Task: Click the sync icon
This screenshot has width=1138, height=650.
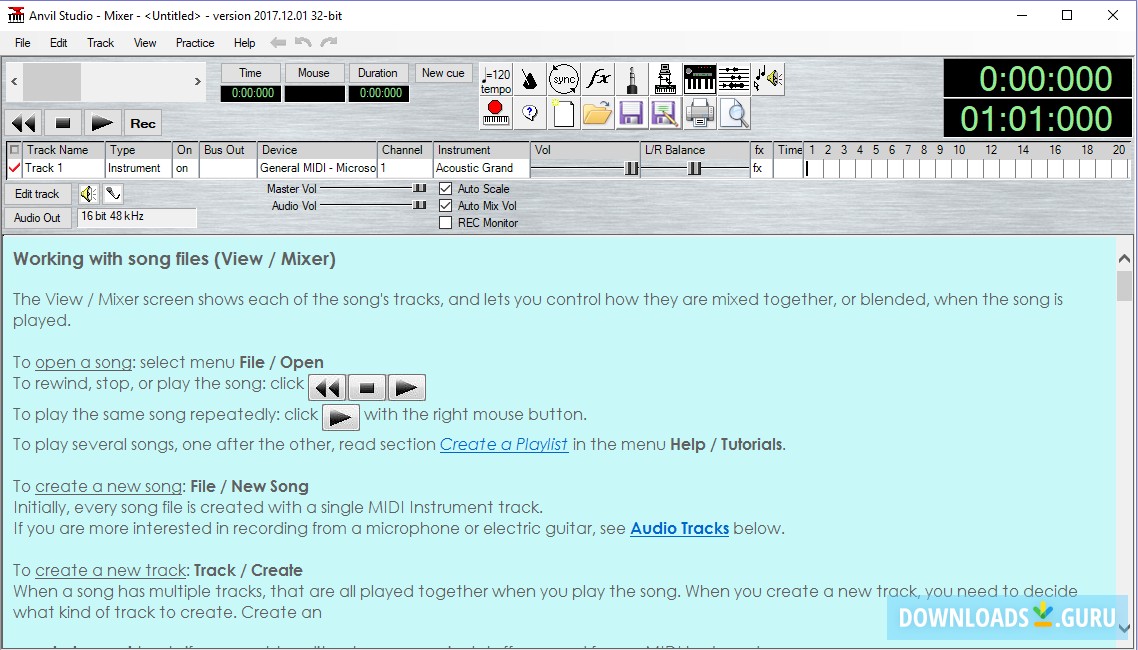Action: tap(564, 79)
